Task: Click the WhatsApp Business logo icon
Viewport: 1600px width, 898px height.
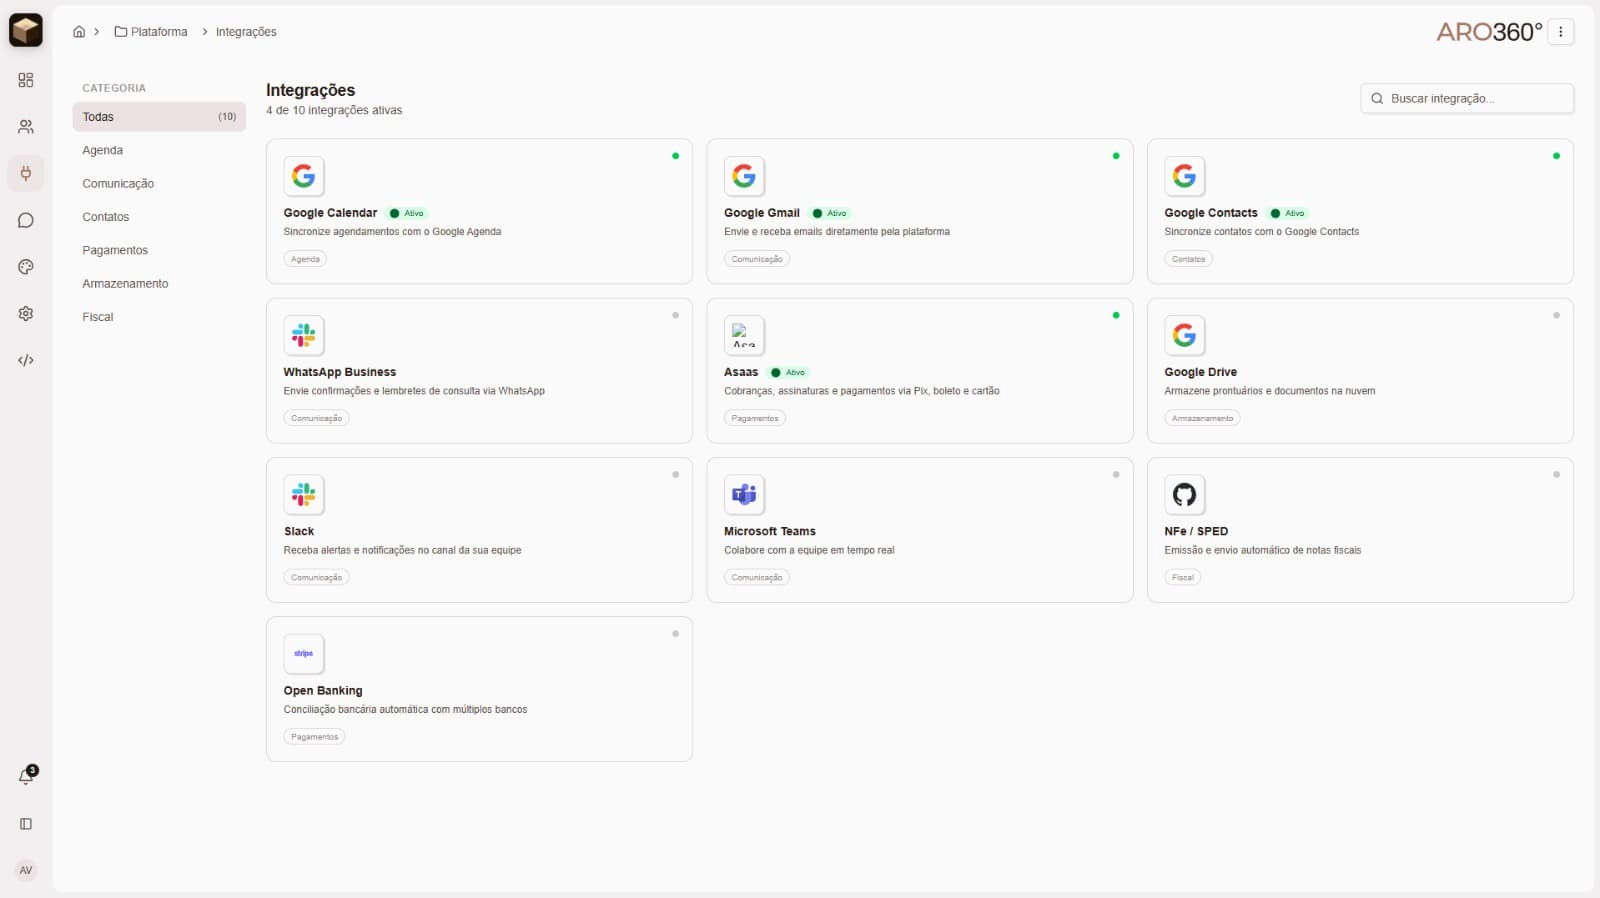Action: [x=304, y=335]
